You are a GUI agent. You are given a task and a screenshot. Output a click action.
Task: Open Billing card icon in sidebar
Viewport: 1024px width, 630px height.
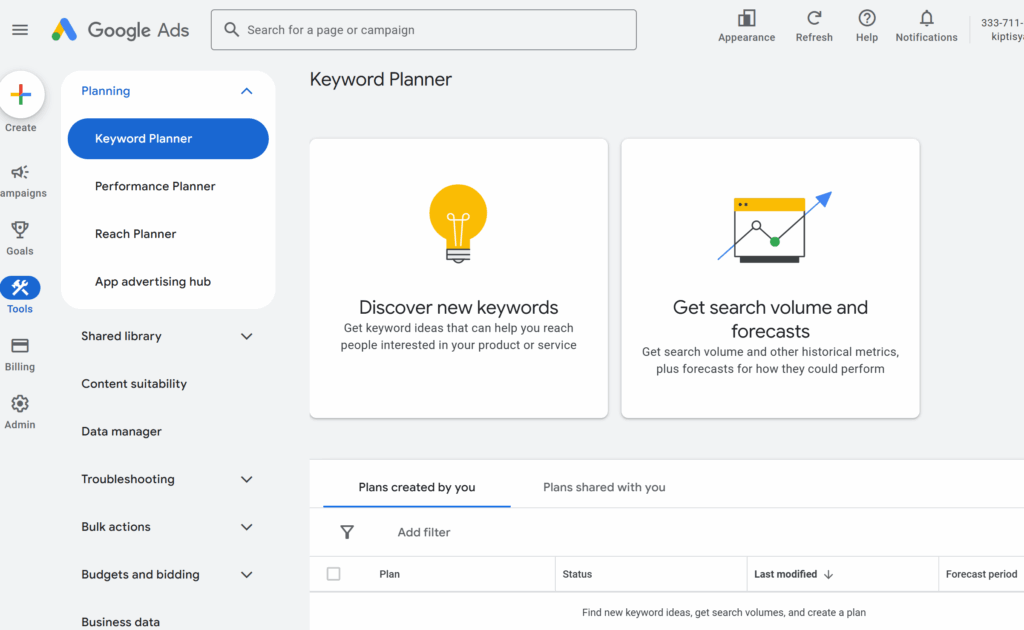[x=20, y=345]
